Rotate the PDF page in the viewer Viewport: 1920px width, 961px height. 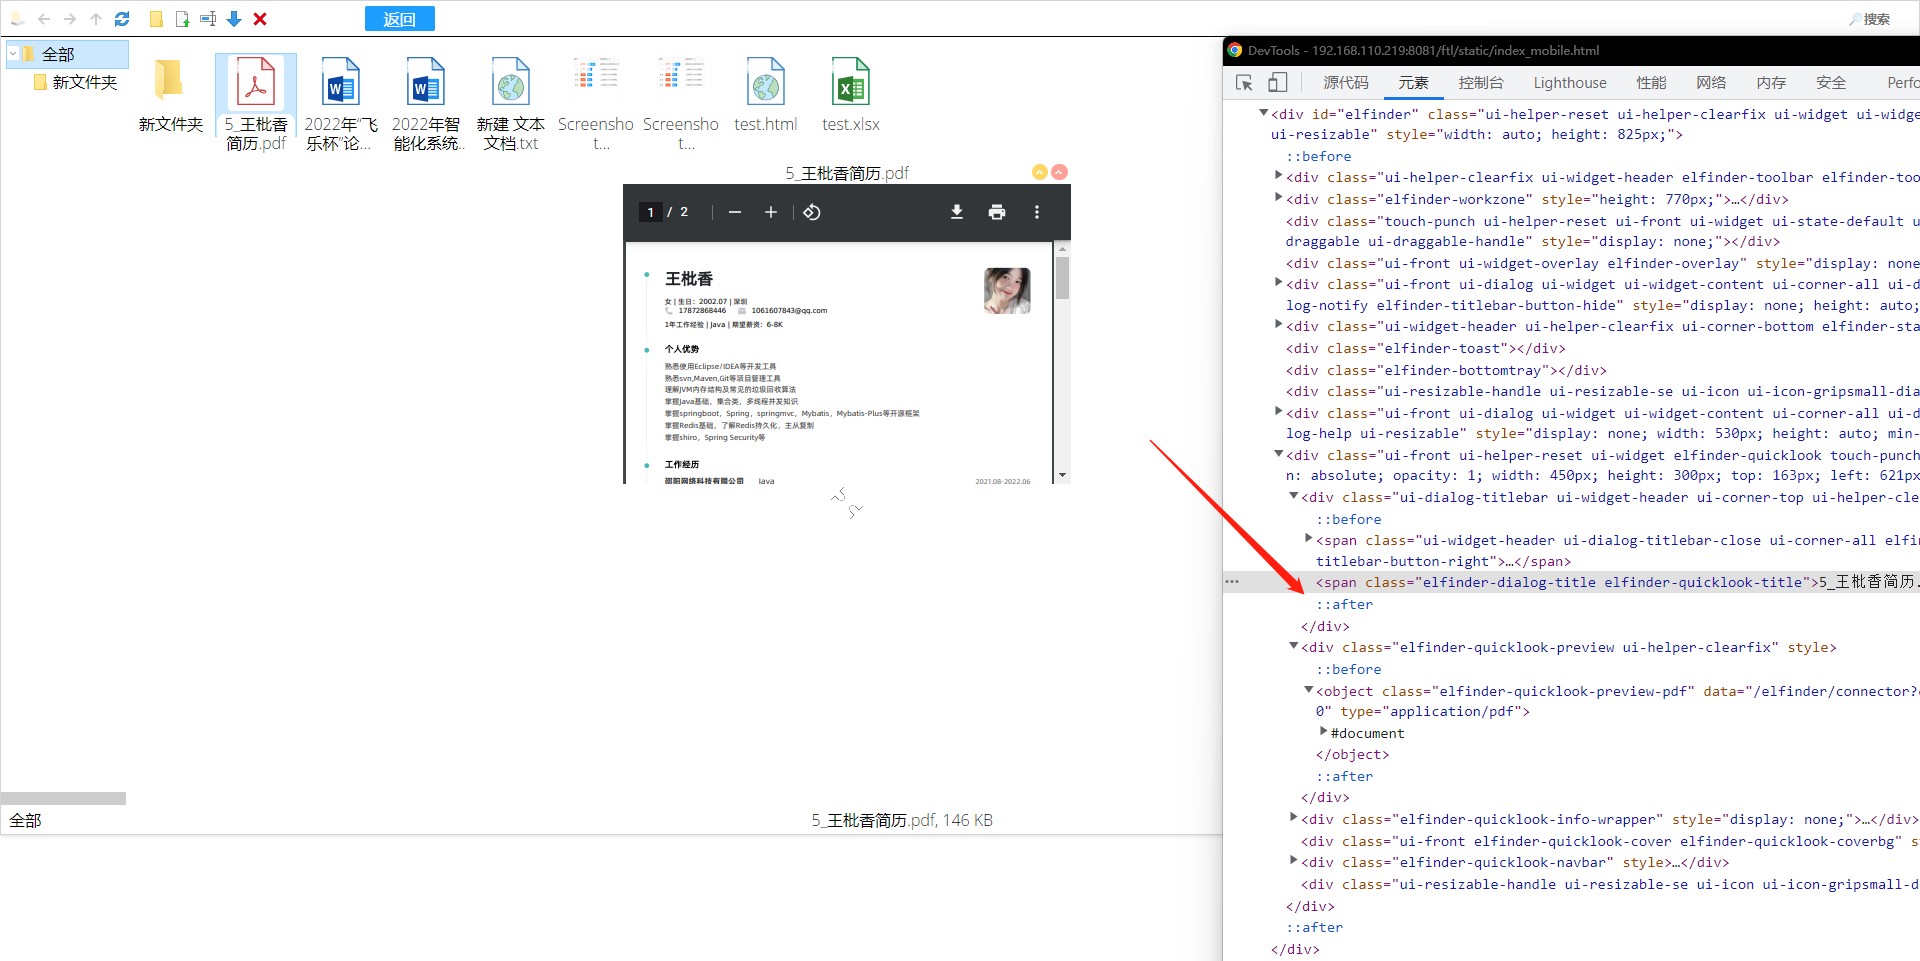811,212
